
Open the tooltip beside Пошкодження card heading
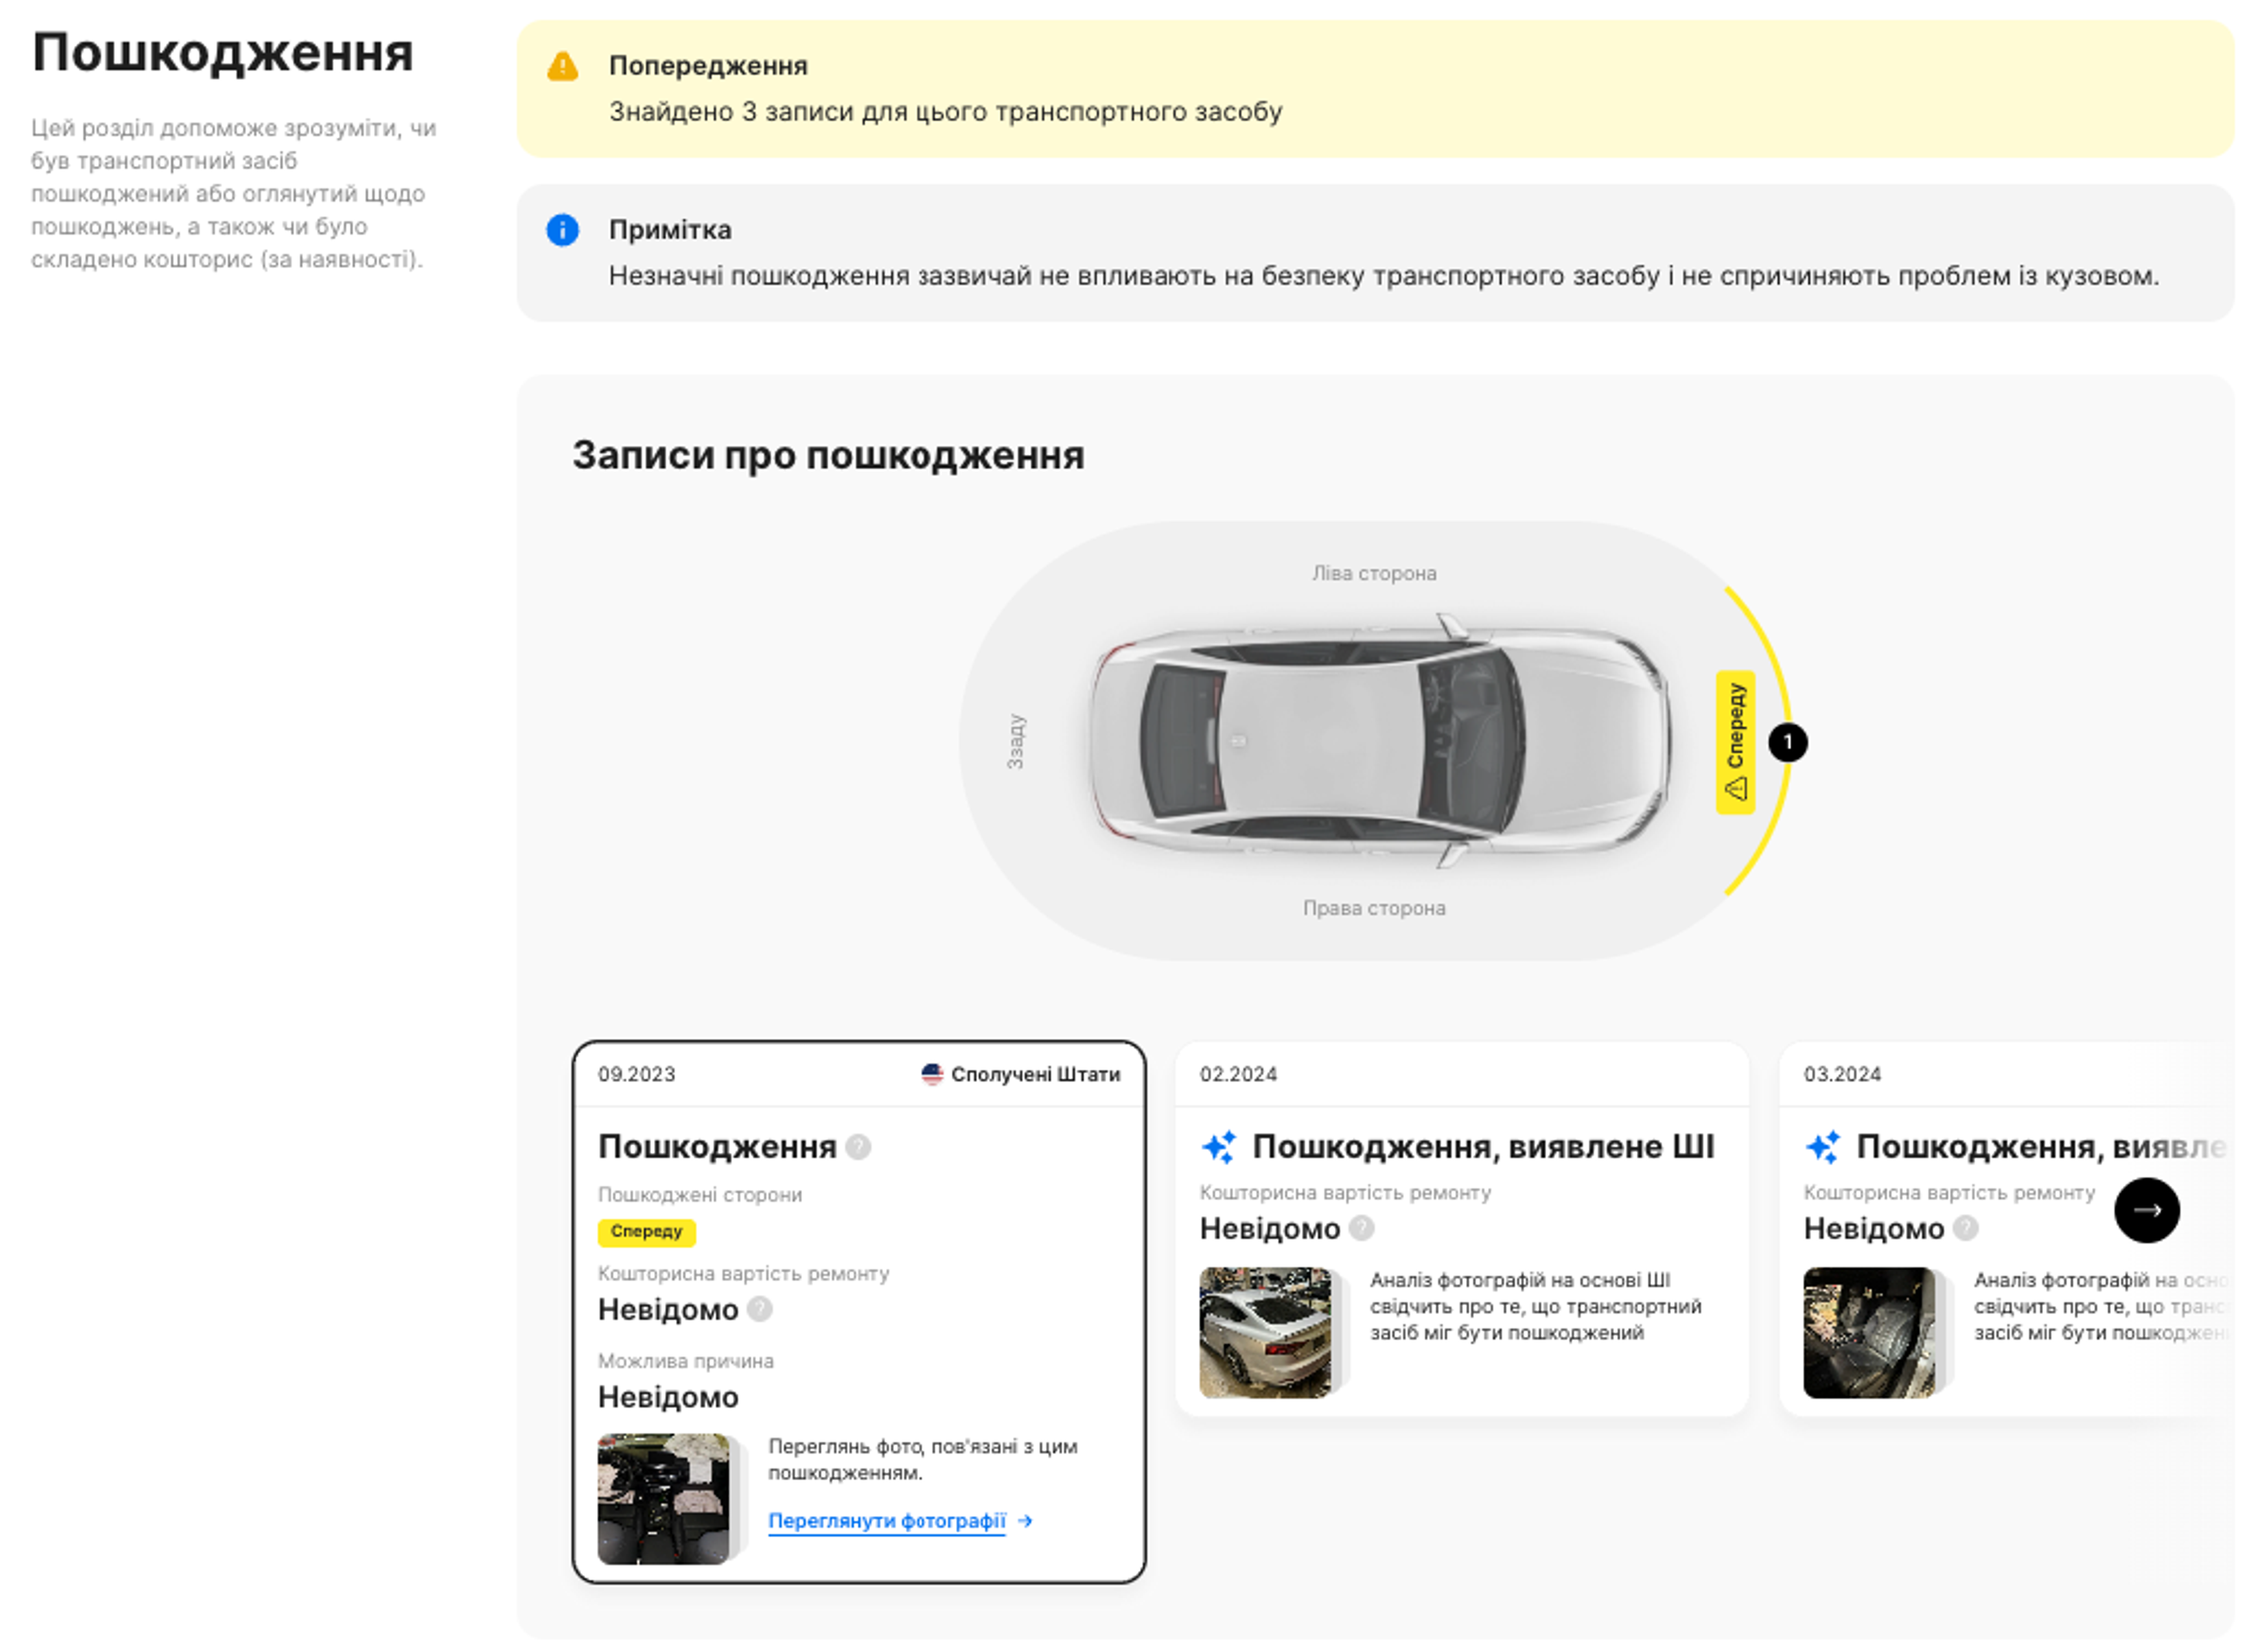858,1148
